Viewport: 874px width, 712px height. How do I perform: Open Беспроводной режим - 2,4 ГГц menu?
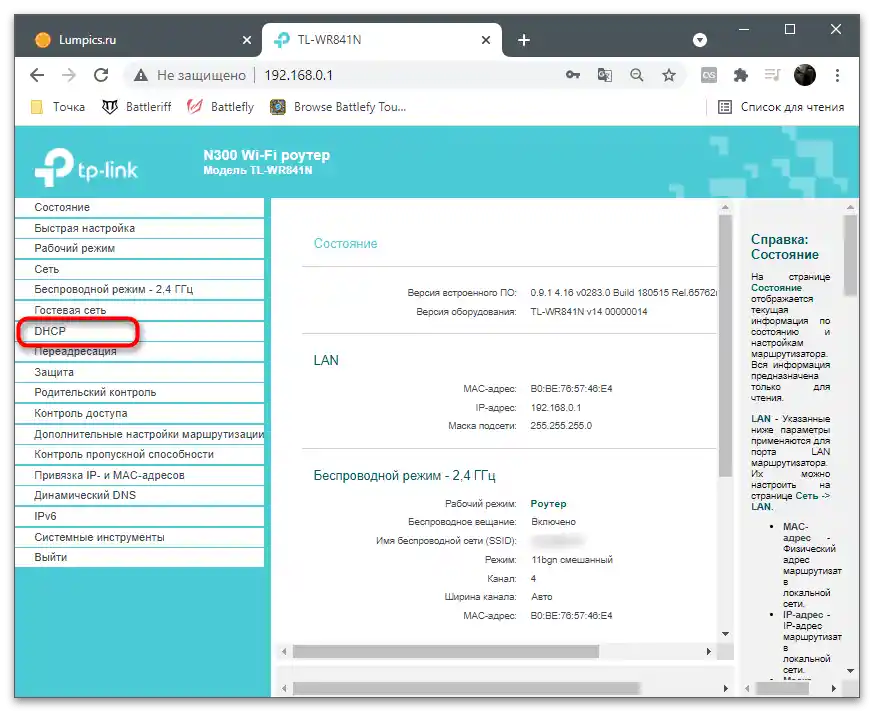click(139, 289)
